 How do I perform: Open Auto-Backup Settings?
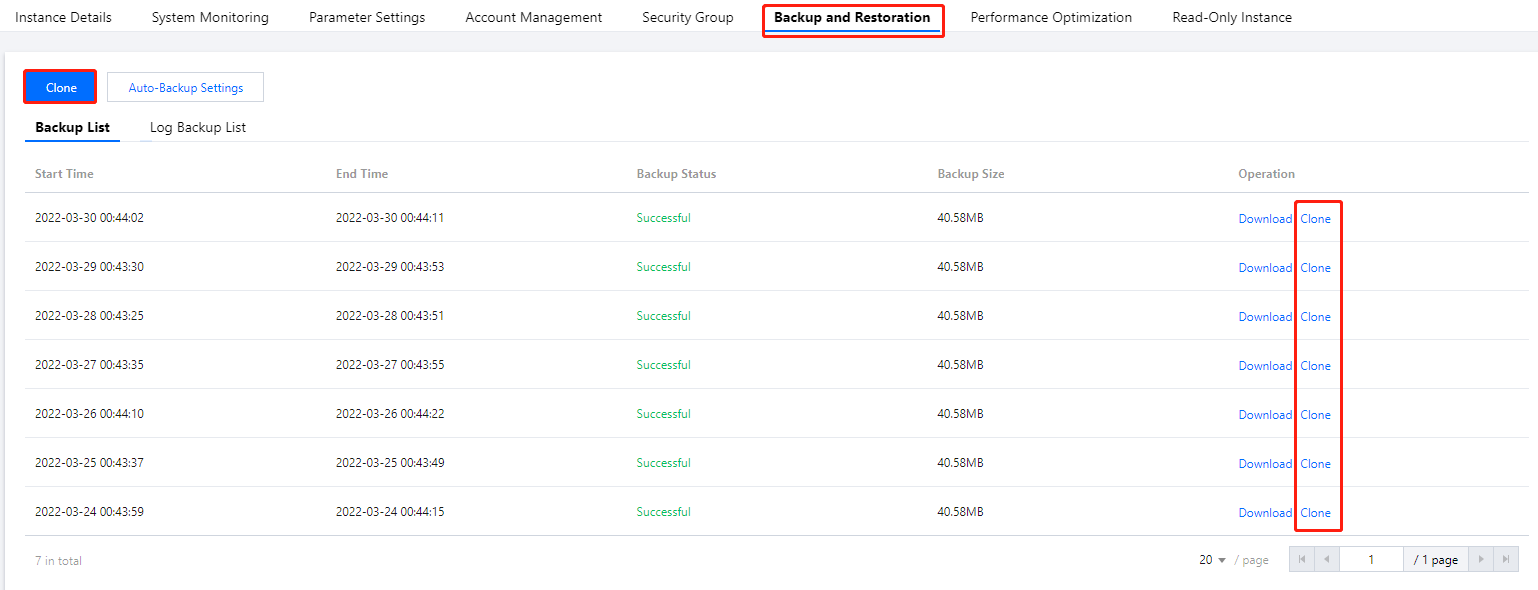coord(186,87)
